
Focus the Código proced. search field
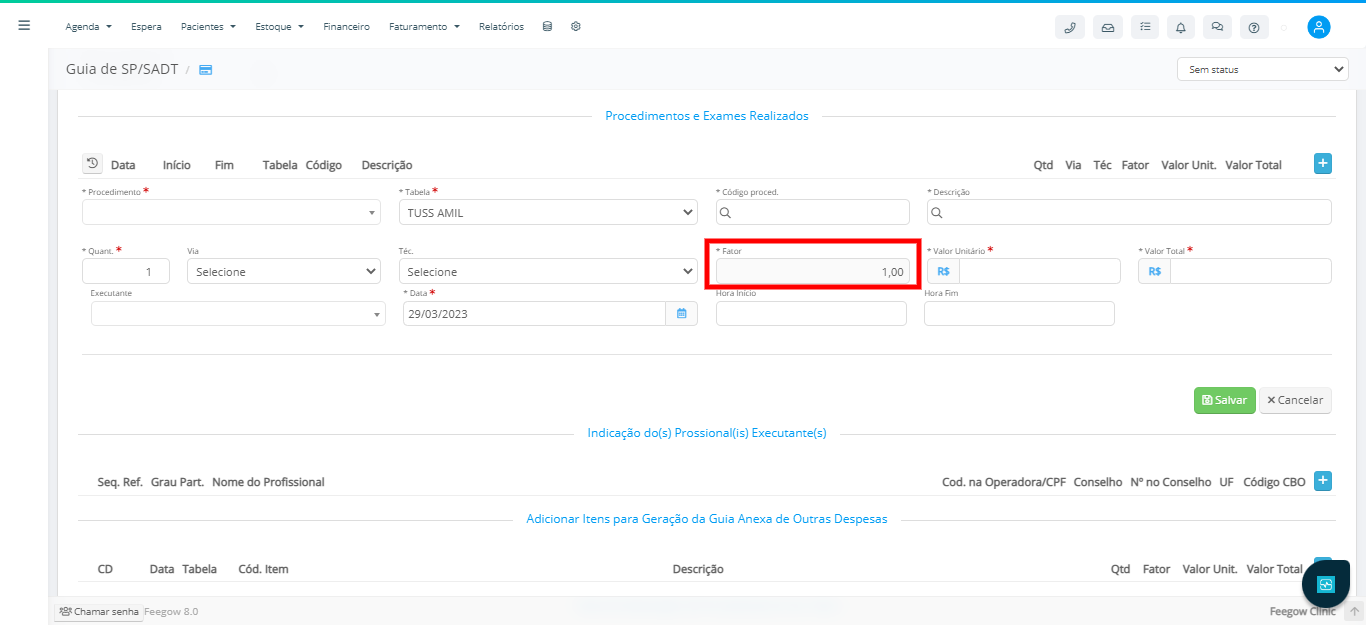coord(813,212)
